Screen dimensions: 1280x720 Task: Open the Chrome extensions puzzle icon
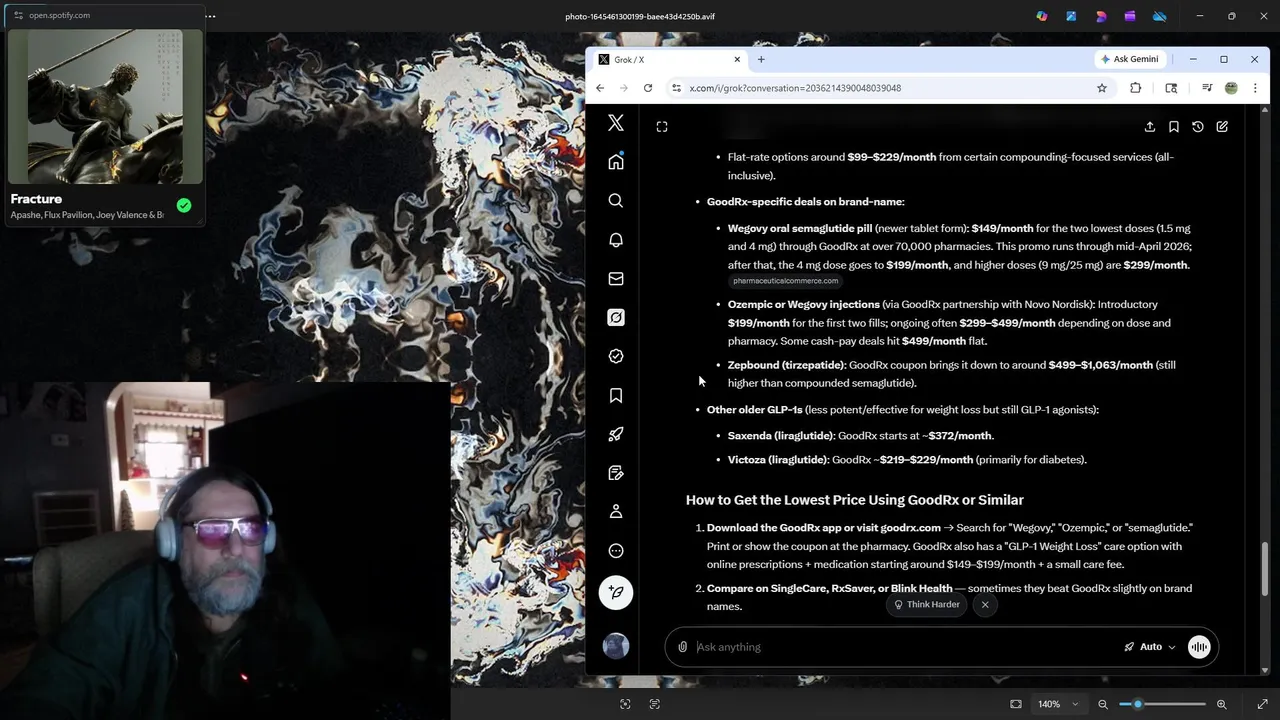point(1135,88)
